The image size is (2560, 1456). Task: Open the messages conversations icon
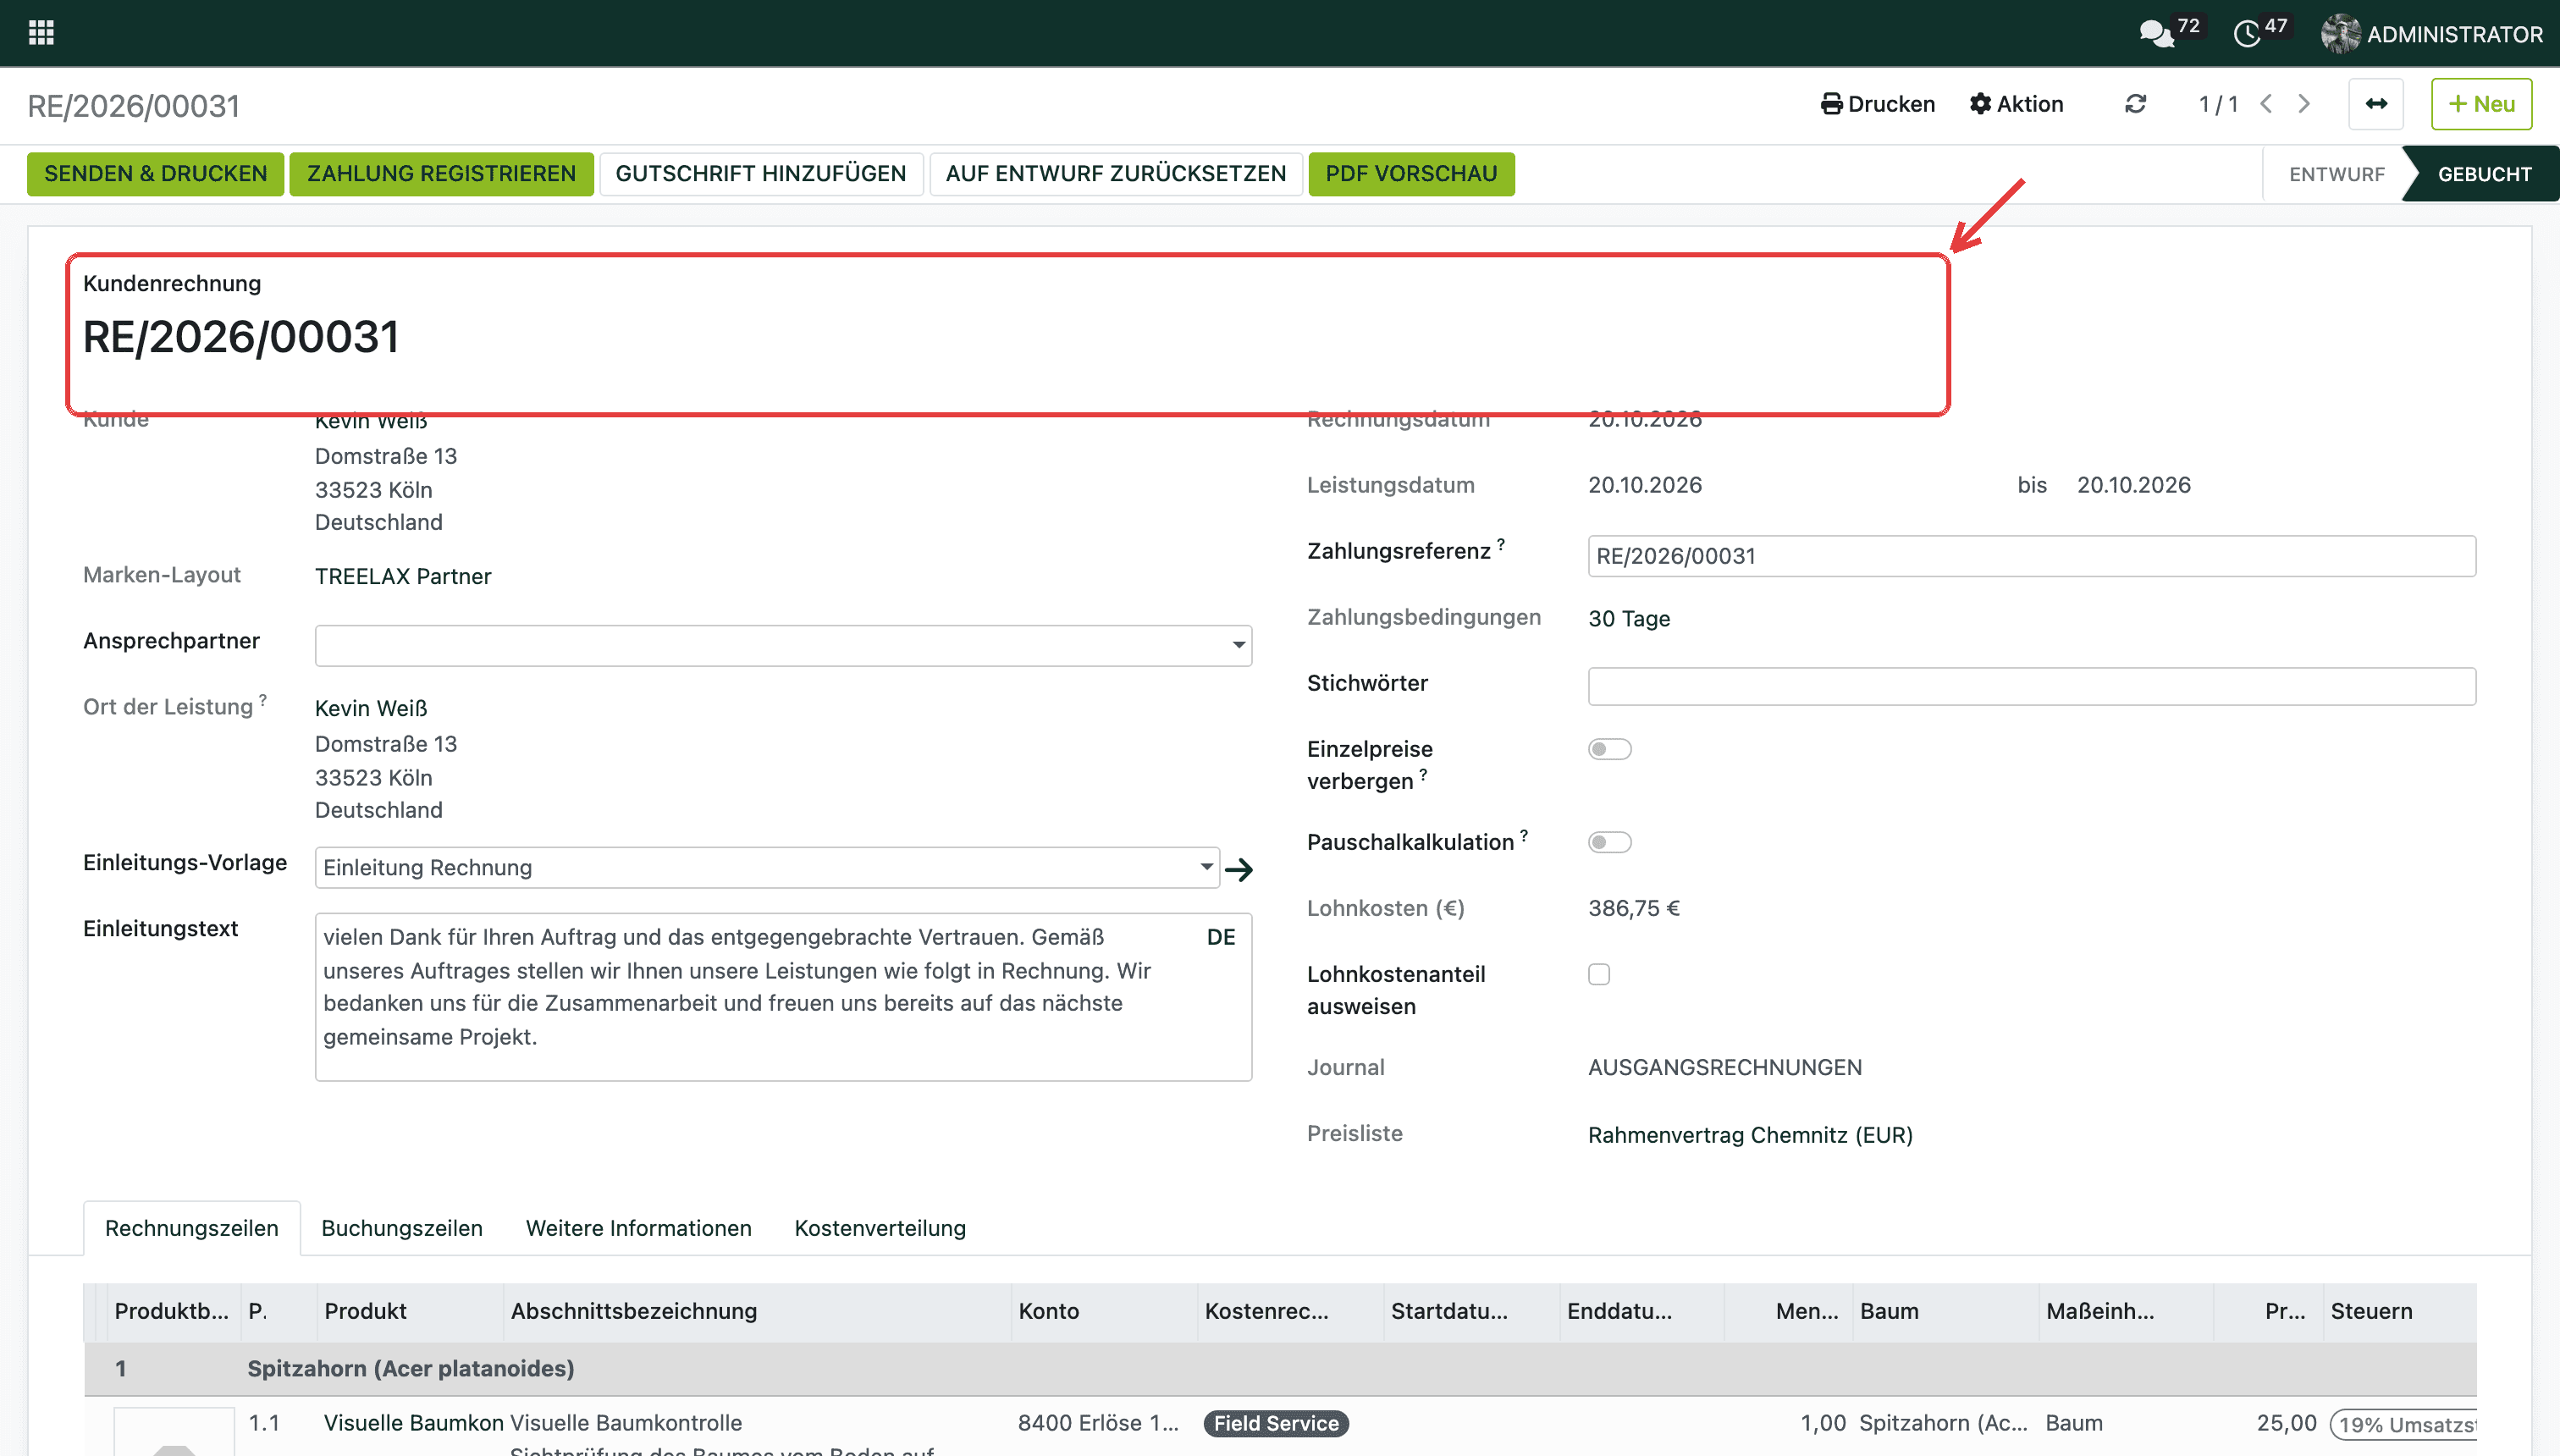click(2156, 34)
